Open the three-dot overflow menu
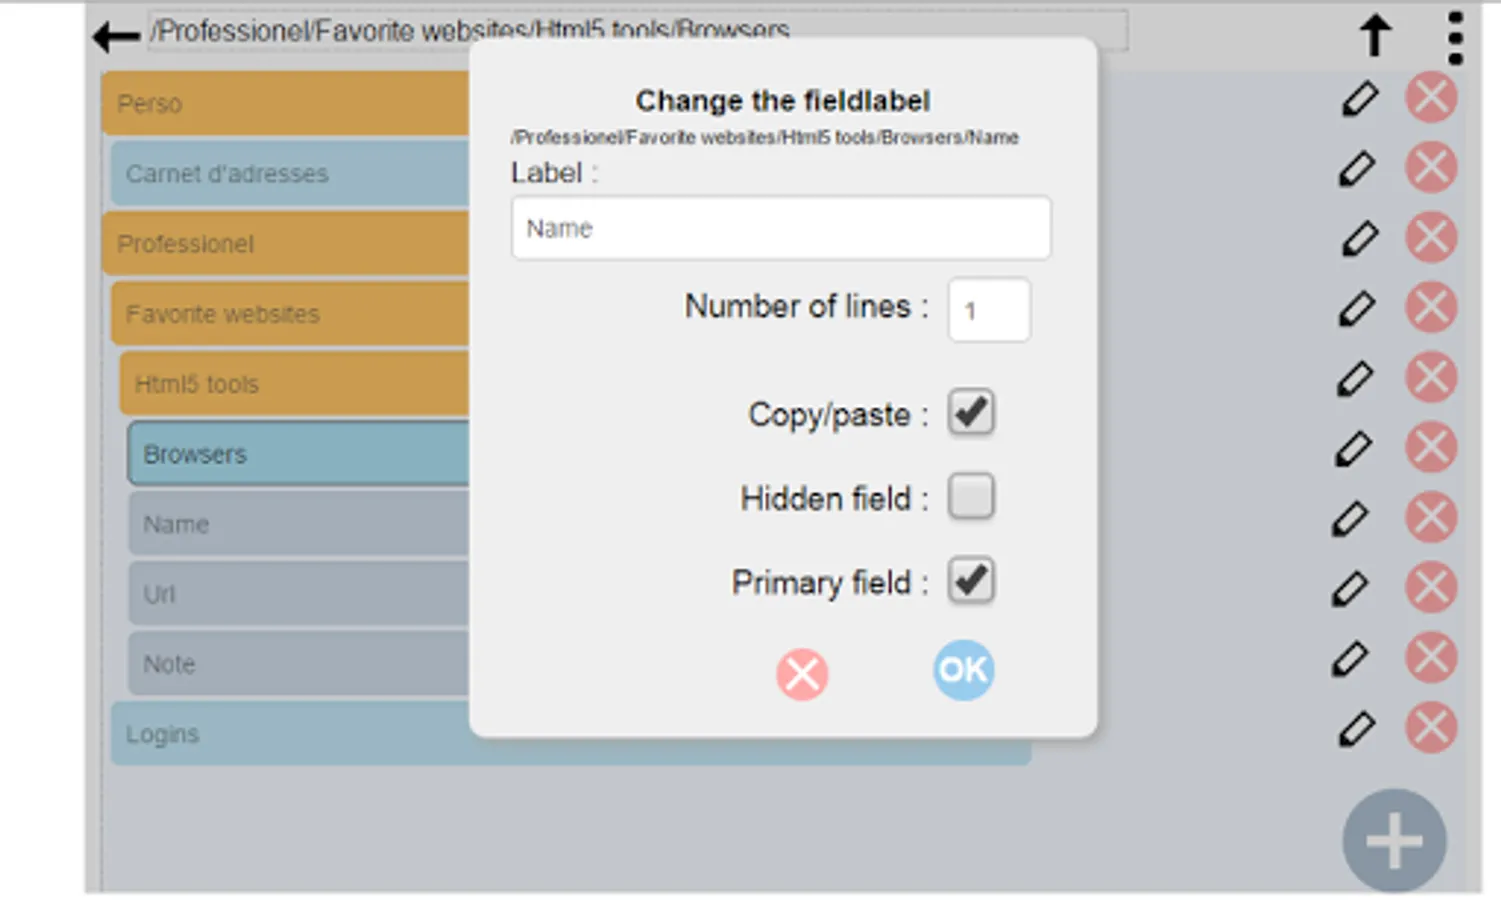1501x900 pixels. tap(1455, 37)
